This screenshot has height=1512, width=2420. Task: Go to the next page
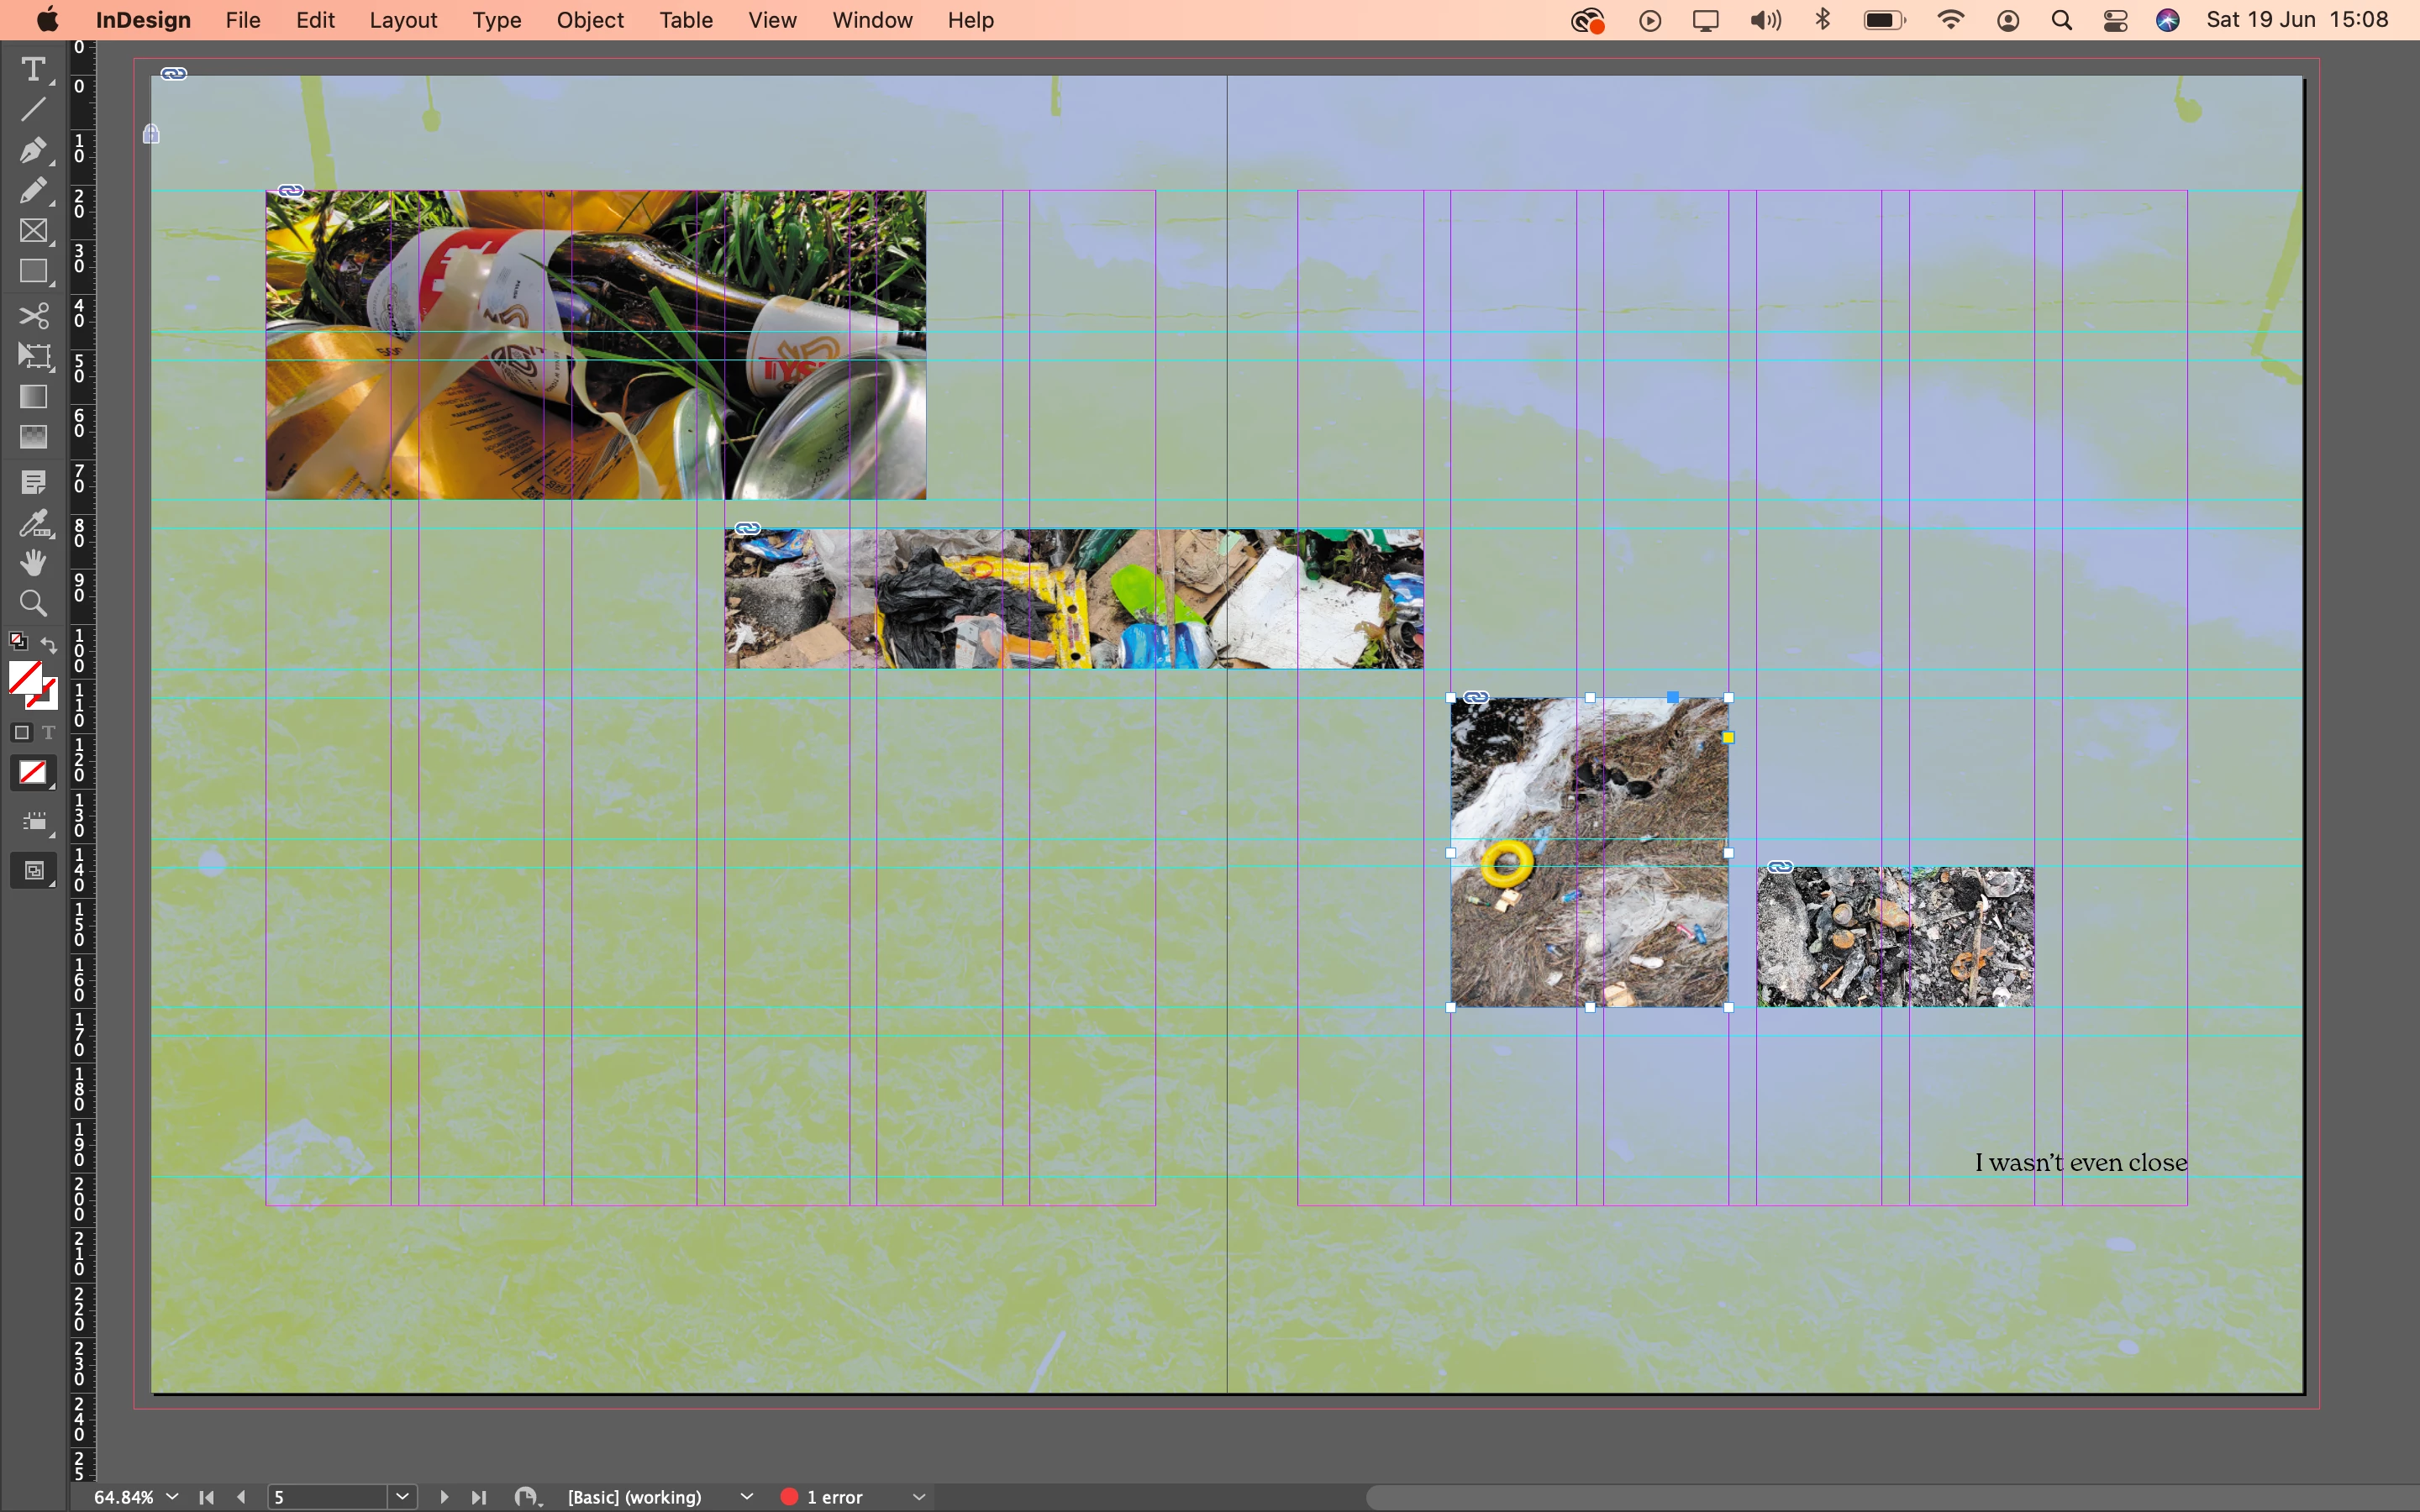point(444,1496)
